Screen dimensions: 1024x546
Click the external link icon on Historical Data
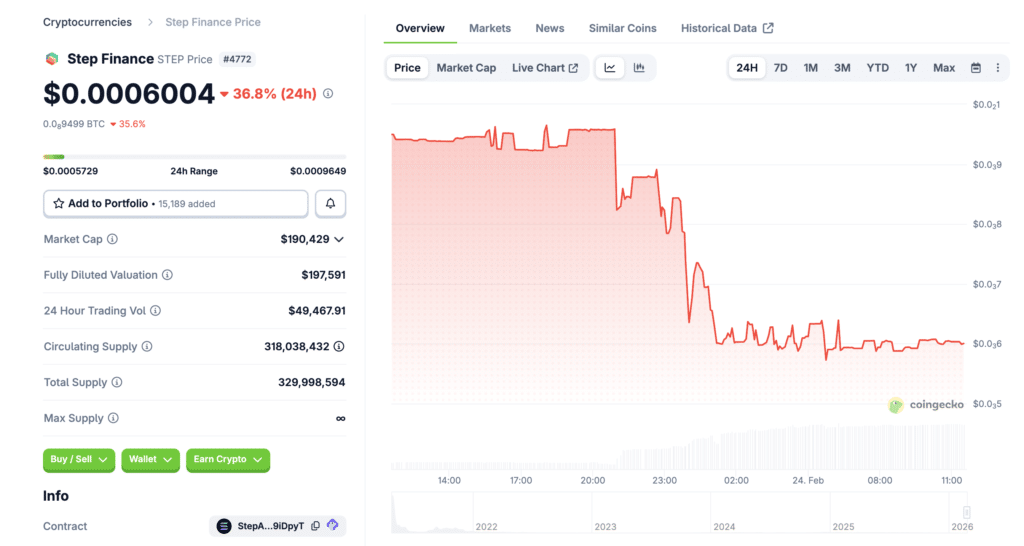click(x=769, y=28)
